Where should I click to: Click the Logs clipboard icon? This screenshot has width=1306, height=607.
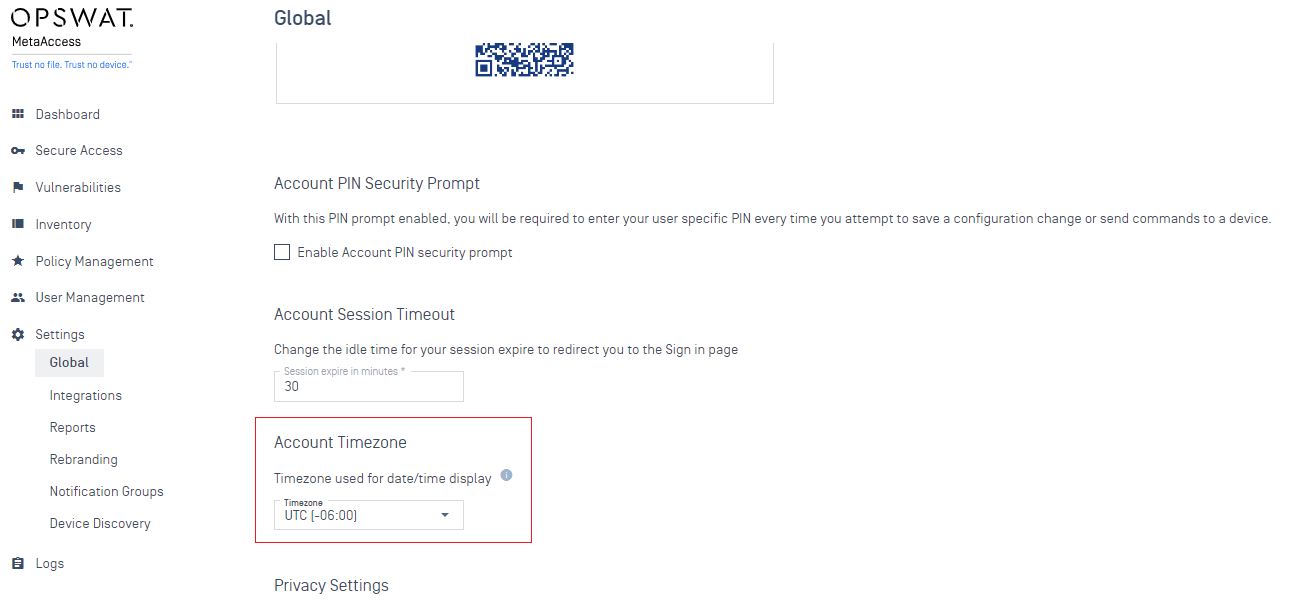coord(17,564)
